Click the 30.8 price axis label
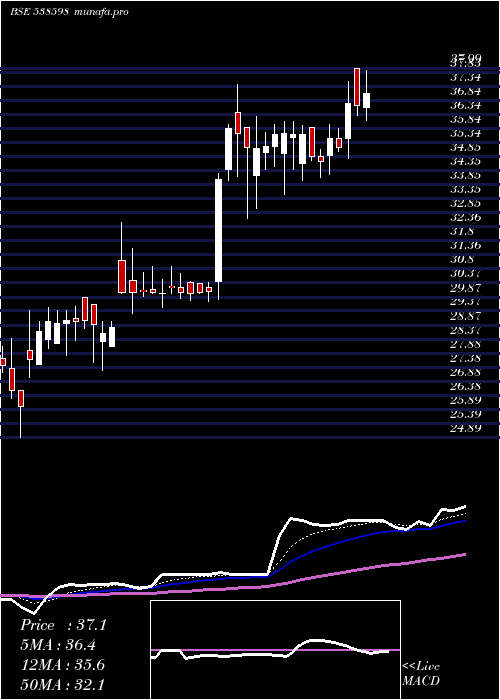Viewport: 500px width, 700px height. (x=462, y=259)
